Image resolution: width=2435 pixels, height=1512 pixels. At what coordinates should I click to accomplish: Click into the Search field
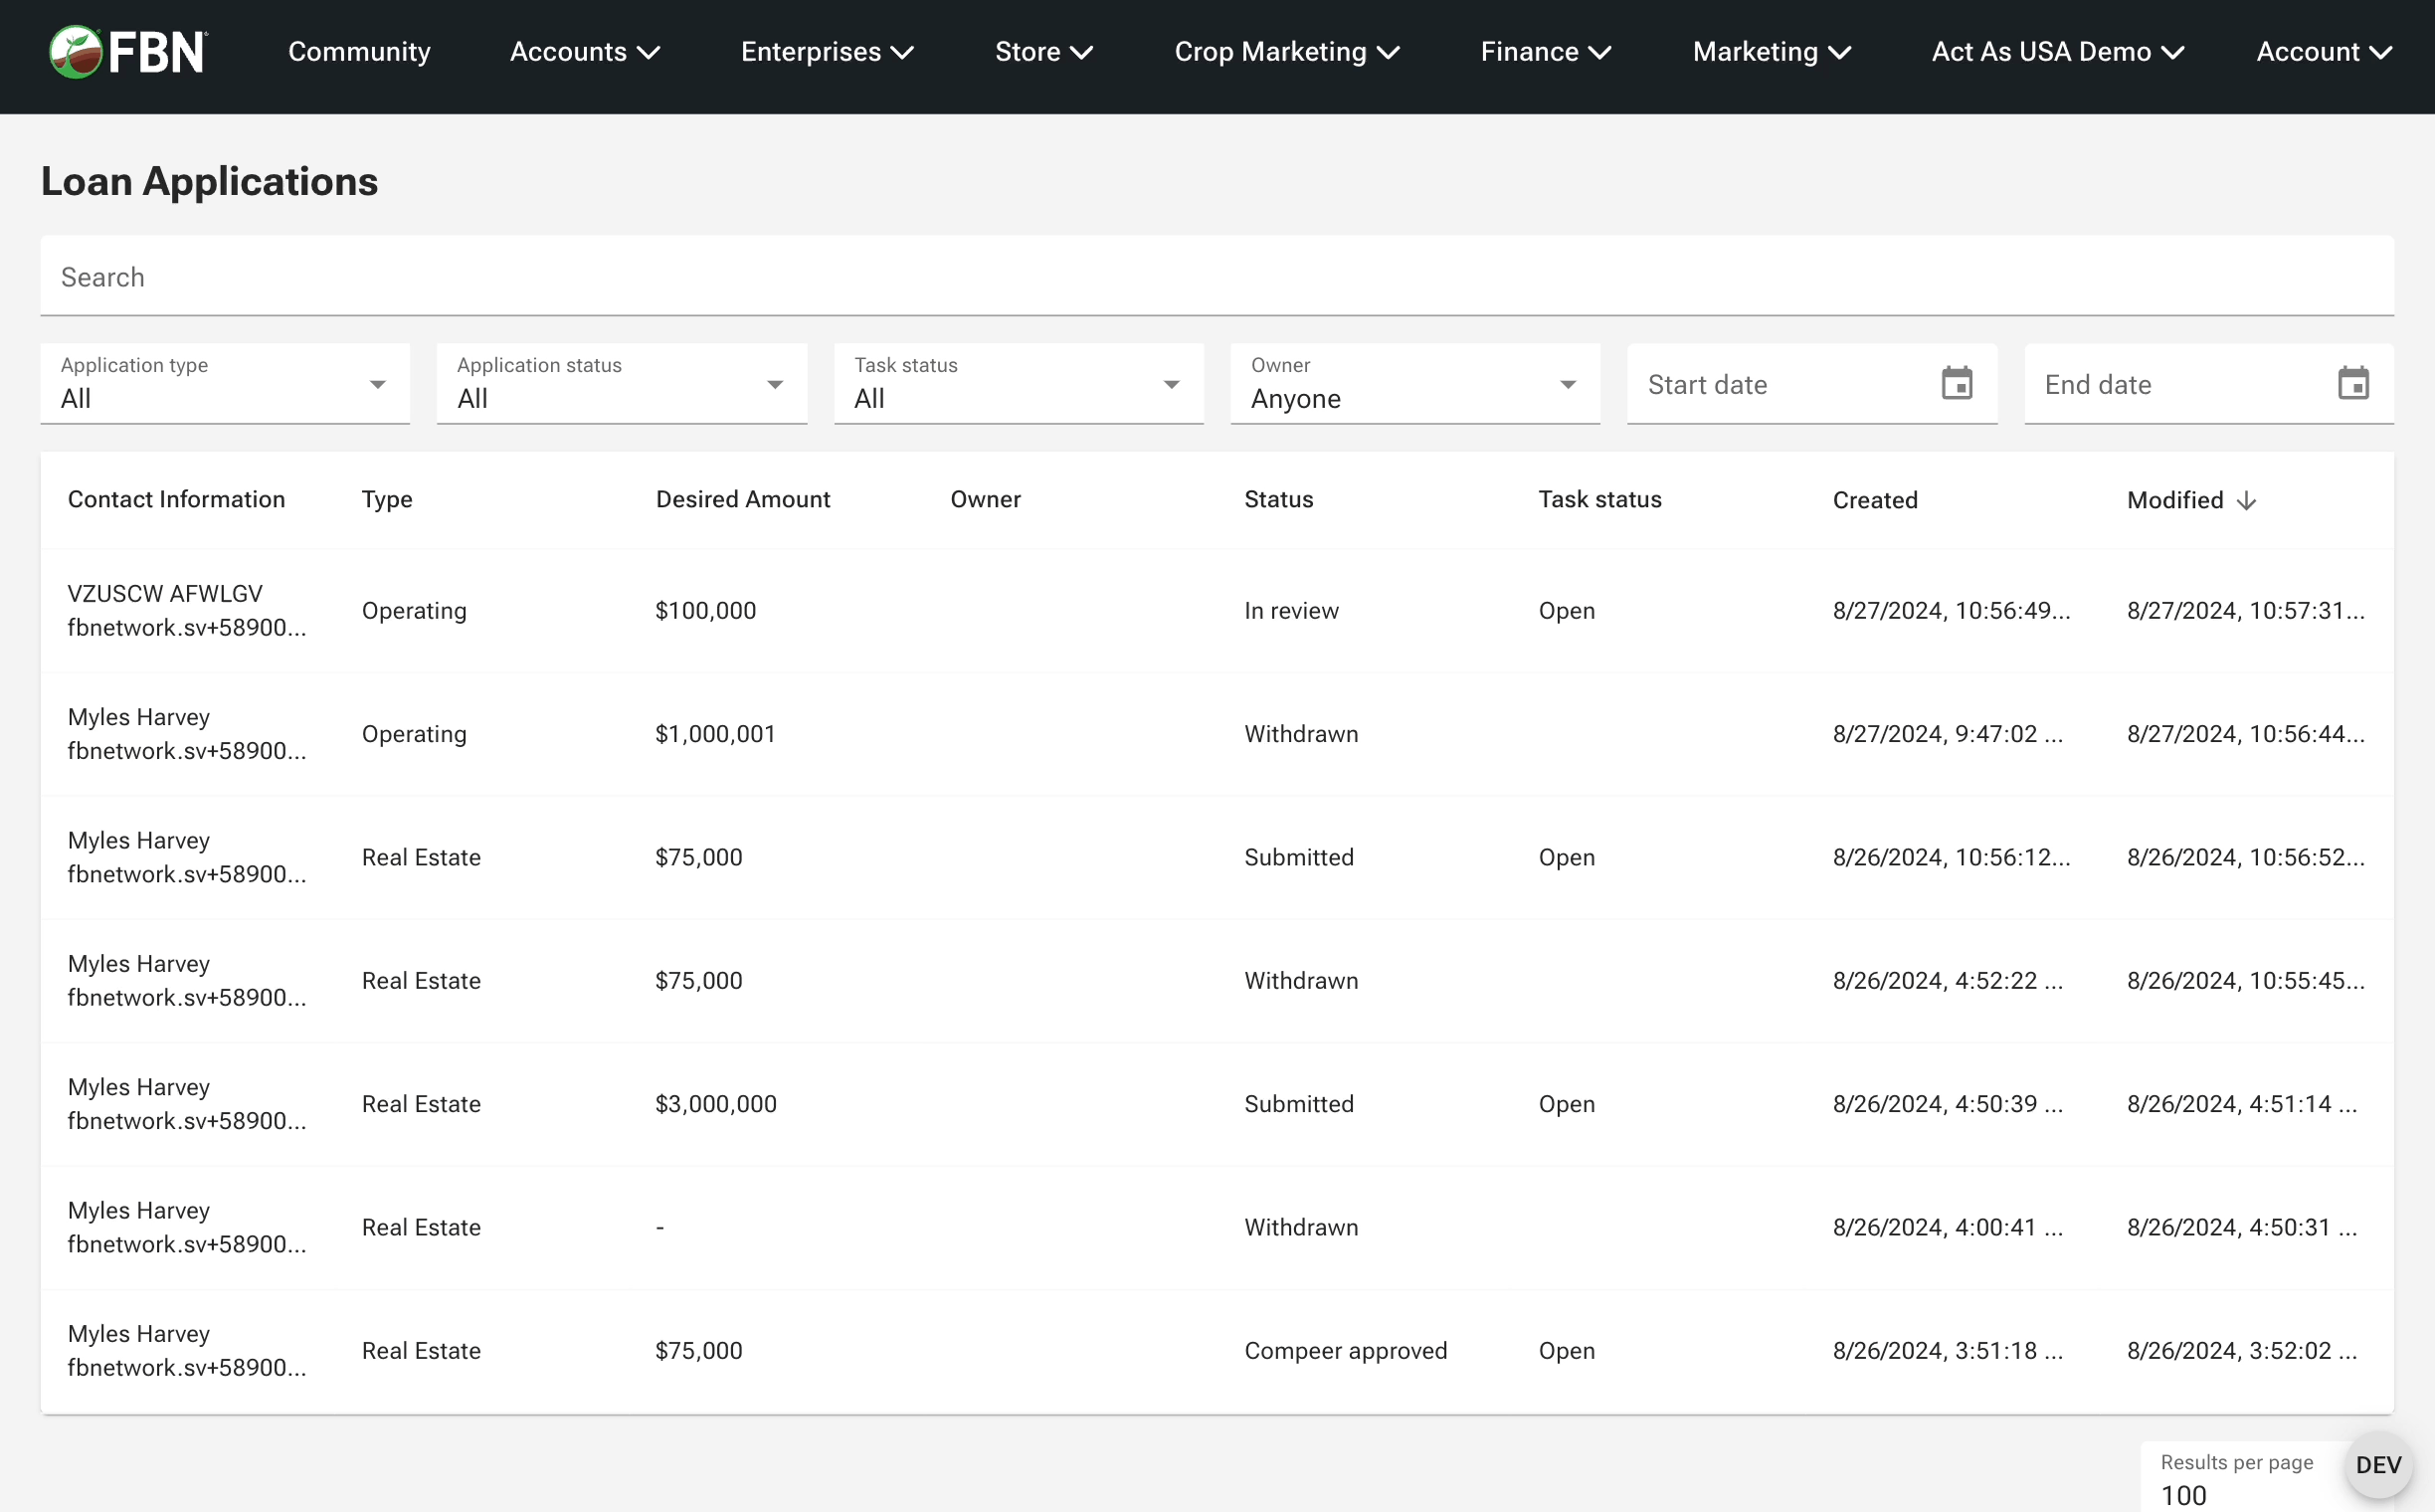(1216, 277)
